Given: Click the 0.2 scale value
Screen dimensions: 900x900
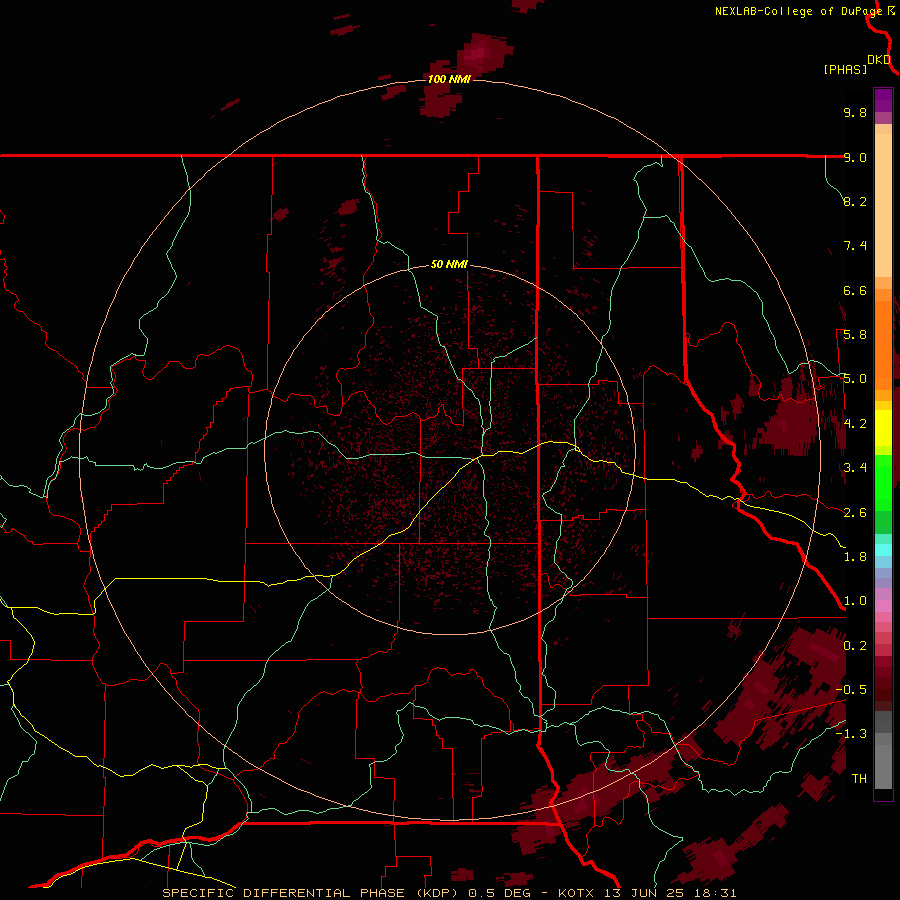Looking at the screenshot, I should (x=855, y=646).
